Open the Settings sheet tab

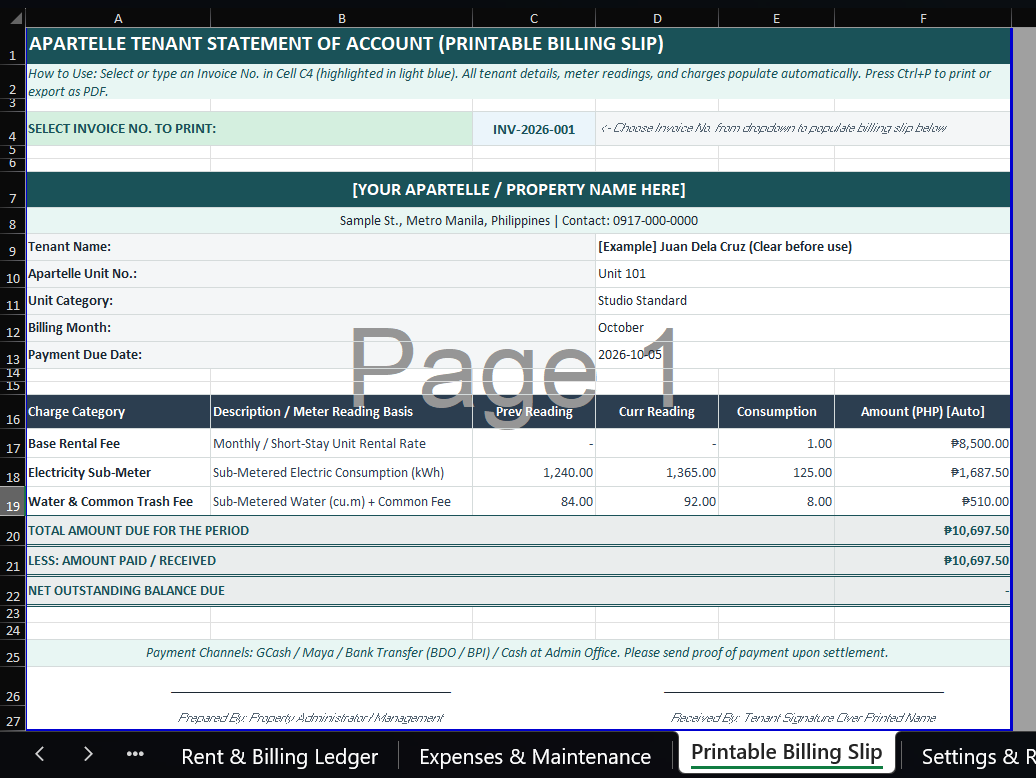point(978,756)
